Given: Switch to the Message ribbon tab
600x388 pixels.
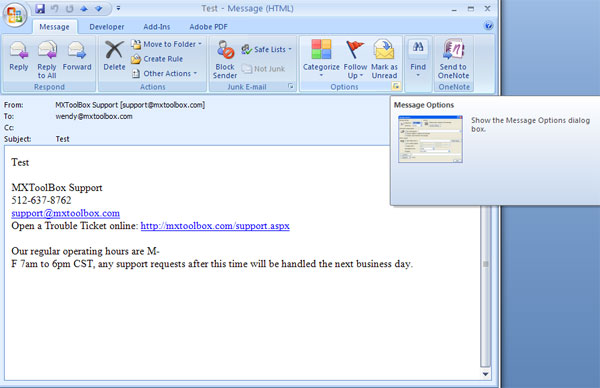Looking at the screenshot, I should 54,27.
